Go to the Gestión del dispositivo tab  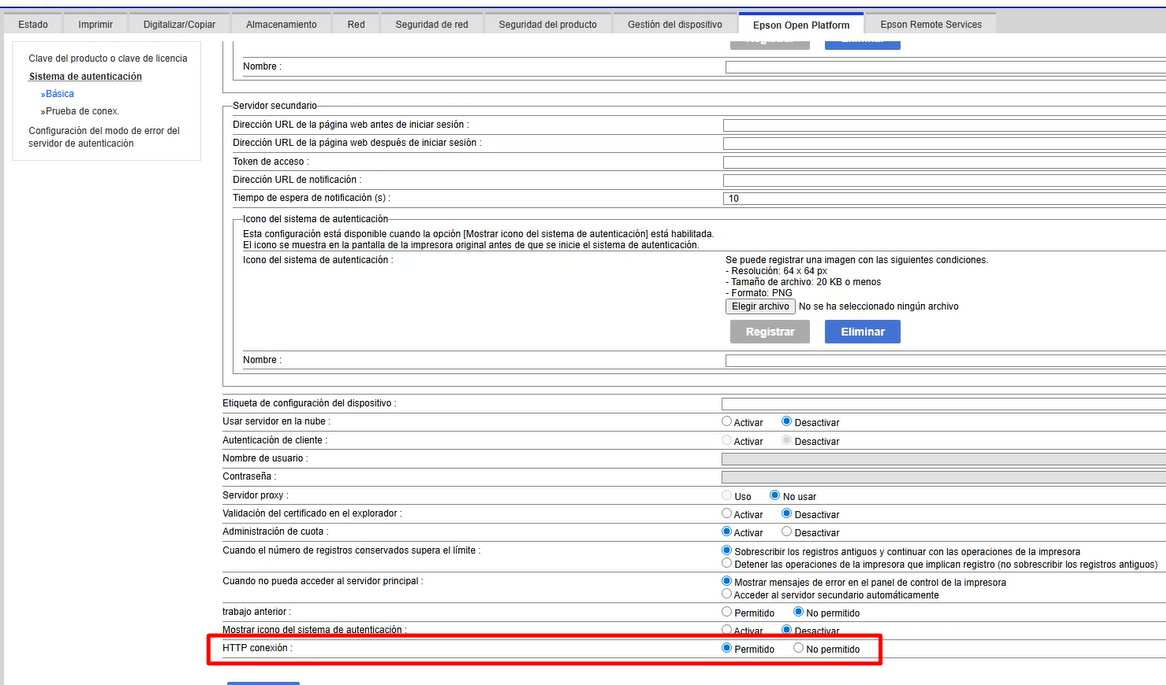pyautogui.click(x=675, y=24)
